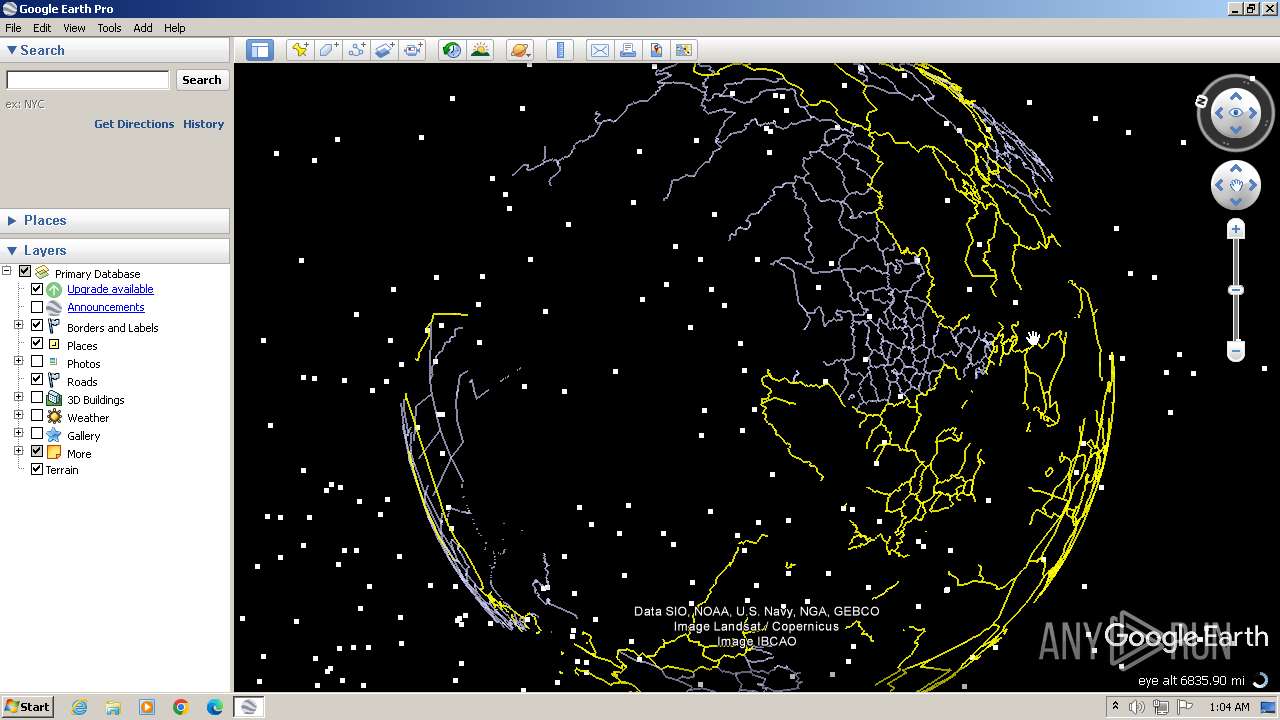Viewport: 1280px width, 720px height.
Task: Collapse the Search panel
Action: 12,50
